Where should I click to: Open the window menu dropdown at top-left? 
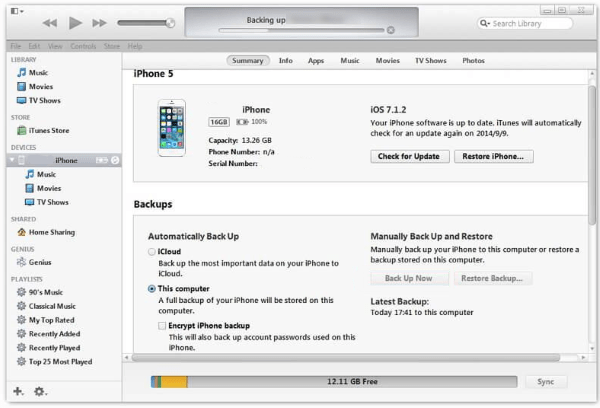point(17,11)
